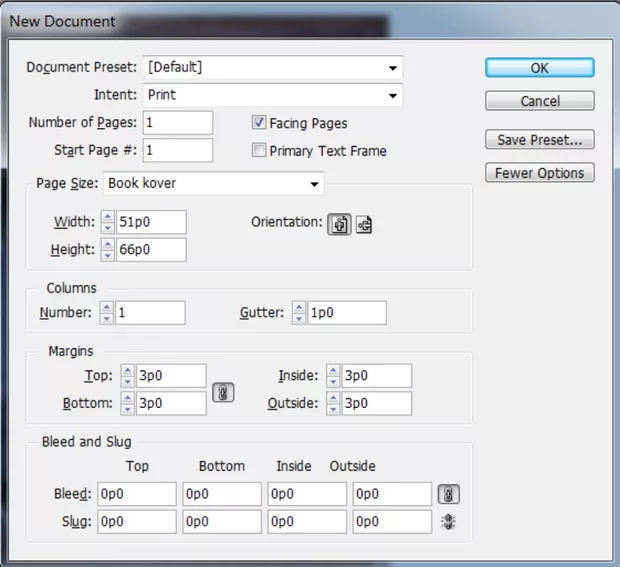
Task: Decrease Inside margin with down arrow
Action: (x=333, y=382)
